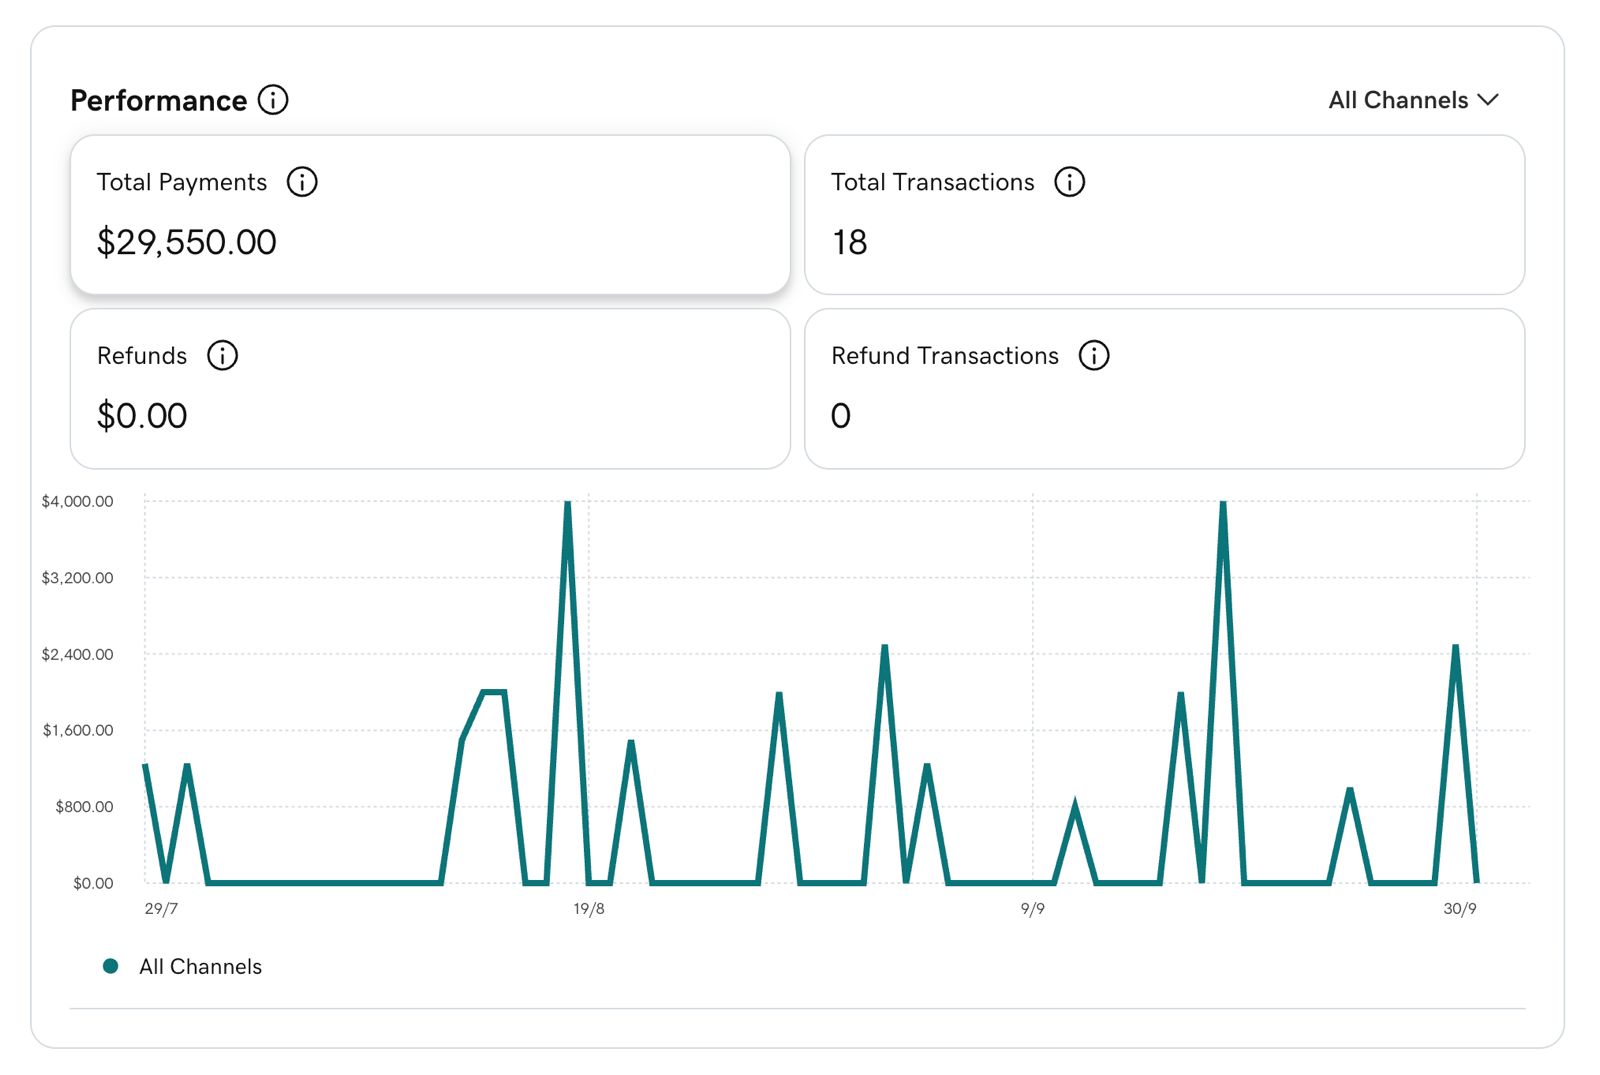Click the Refunds info icon

click(x=222, y=355)
